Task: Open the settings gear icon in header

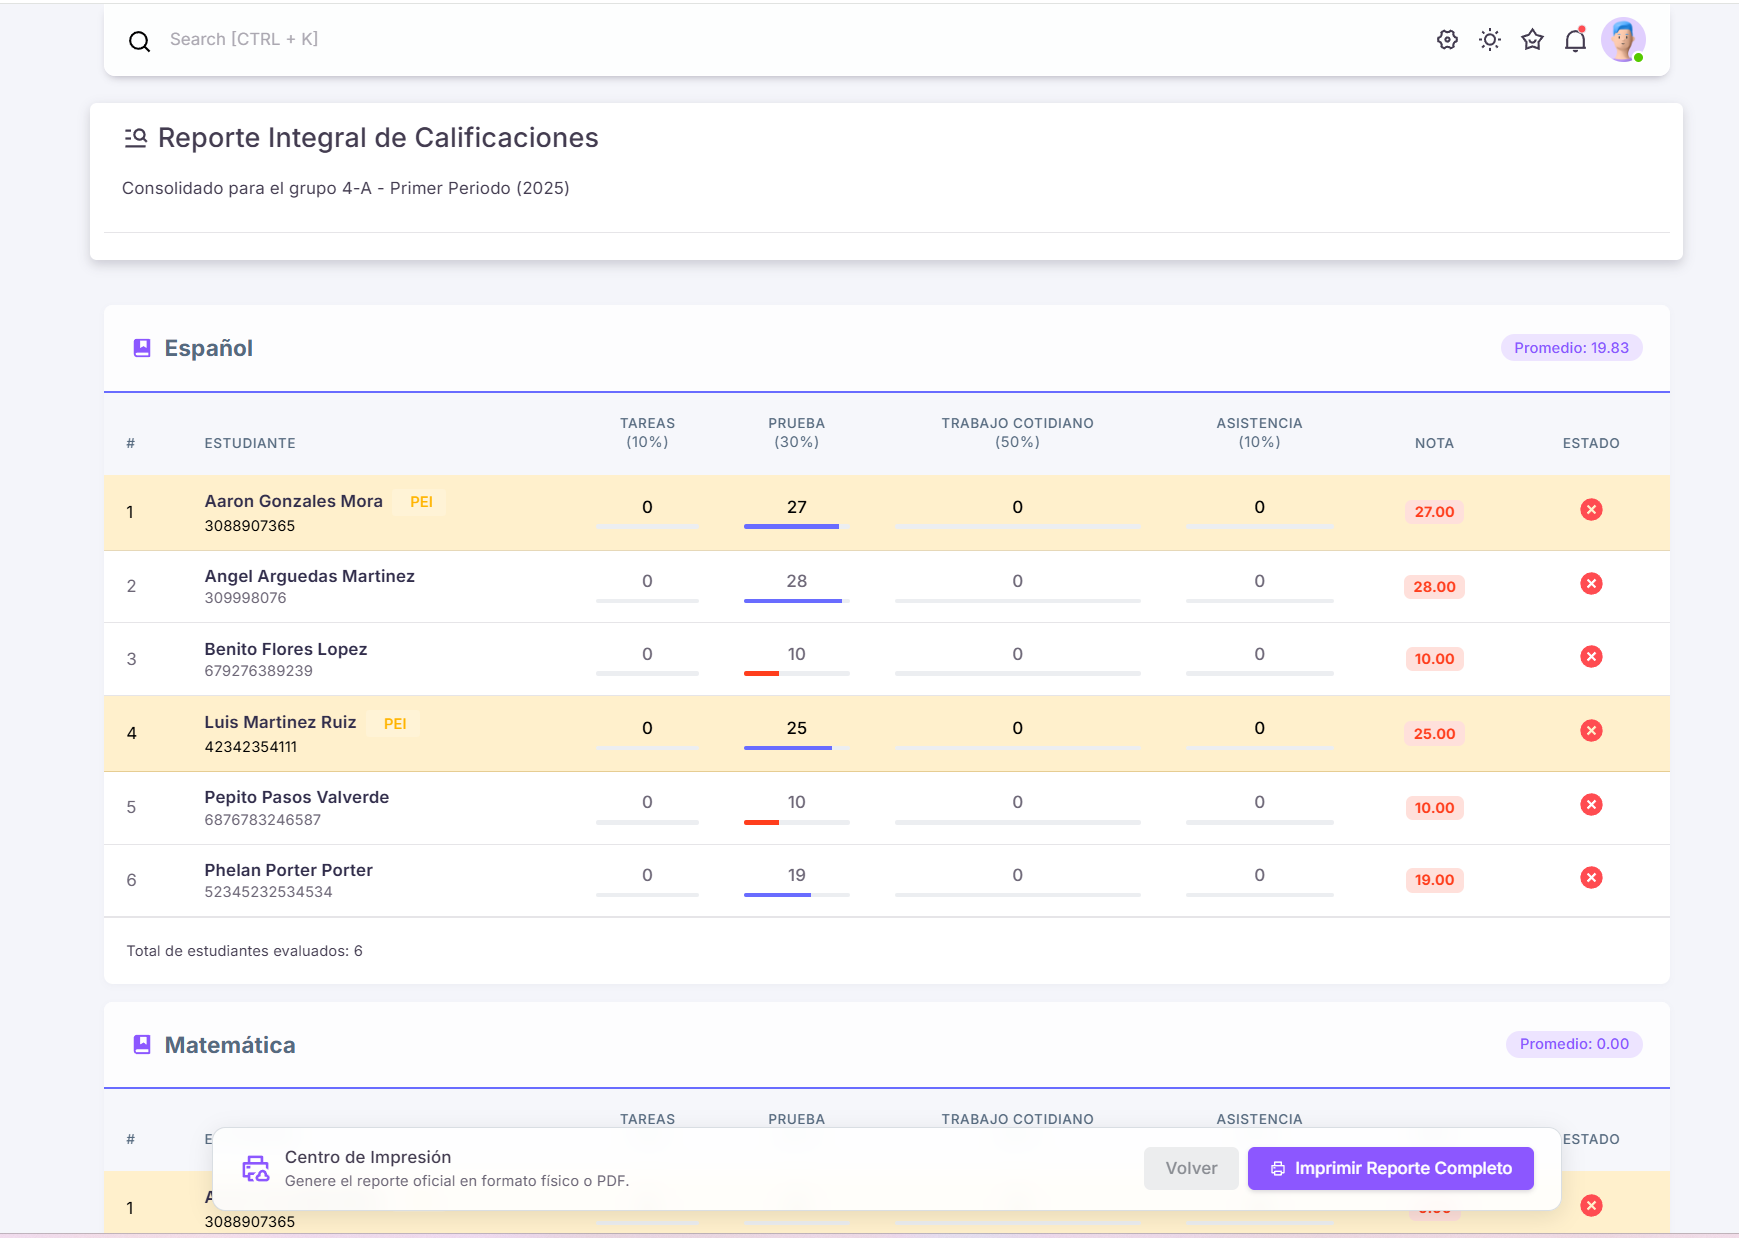Action: click(x=1447, y=40)
